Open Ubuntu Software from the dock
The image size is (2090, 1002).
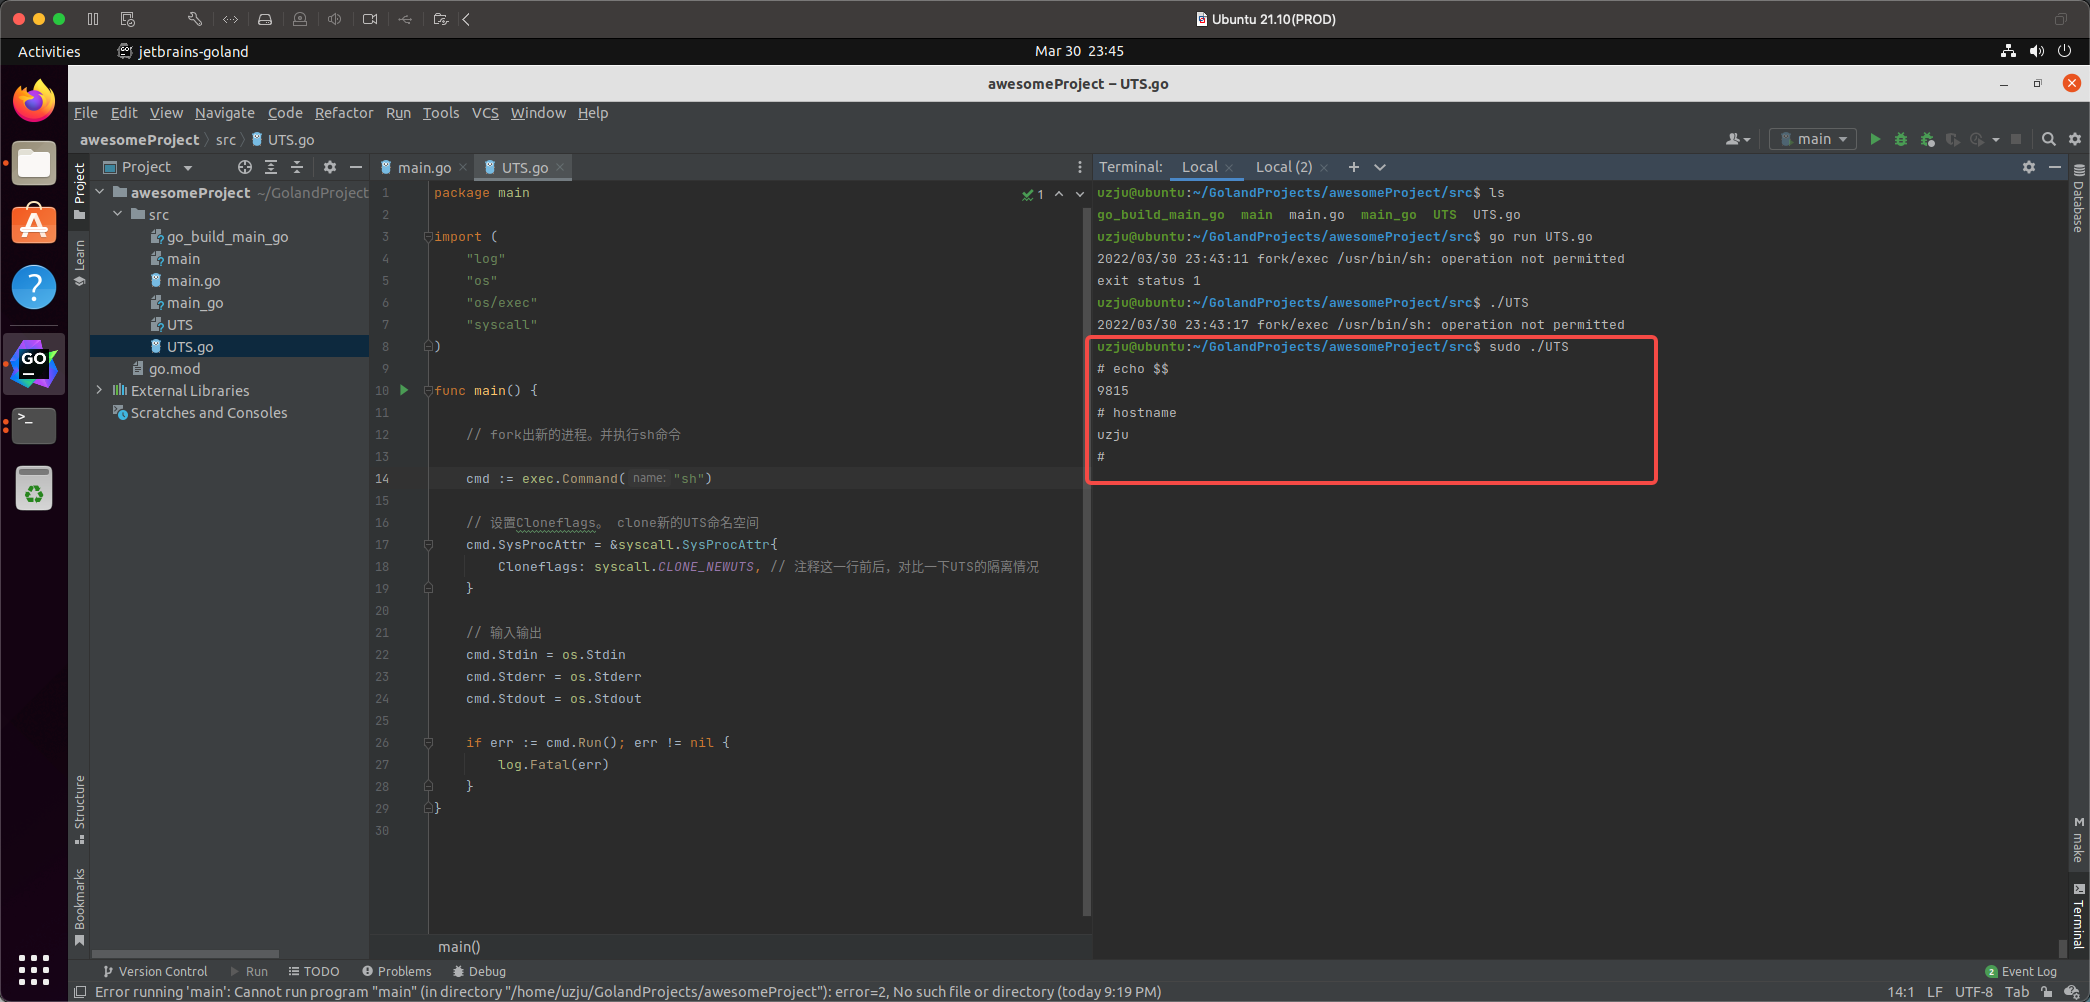tap(34, 224)
